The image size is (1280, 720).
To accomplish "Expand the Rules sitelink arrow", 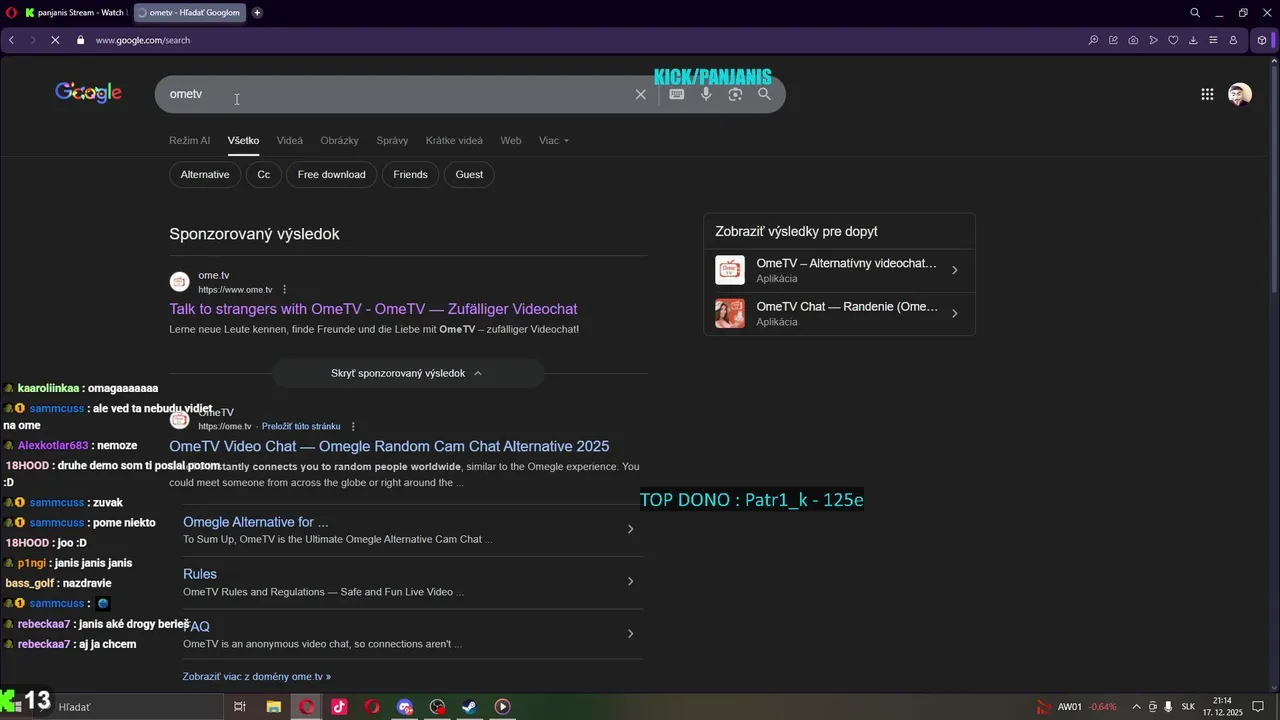I will click(630, 581).
